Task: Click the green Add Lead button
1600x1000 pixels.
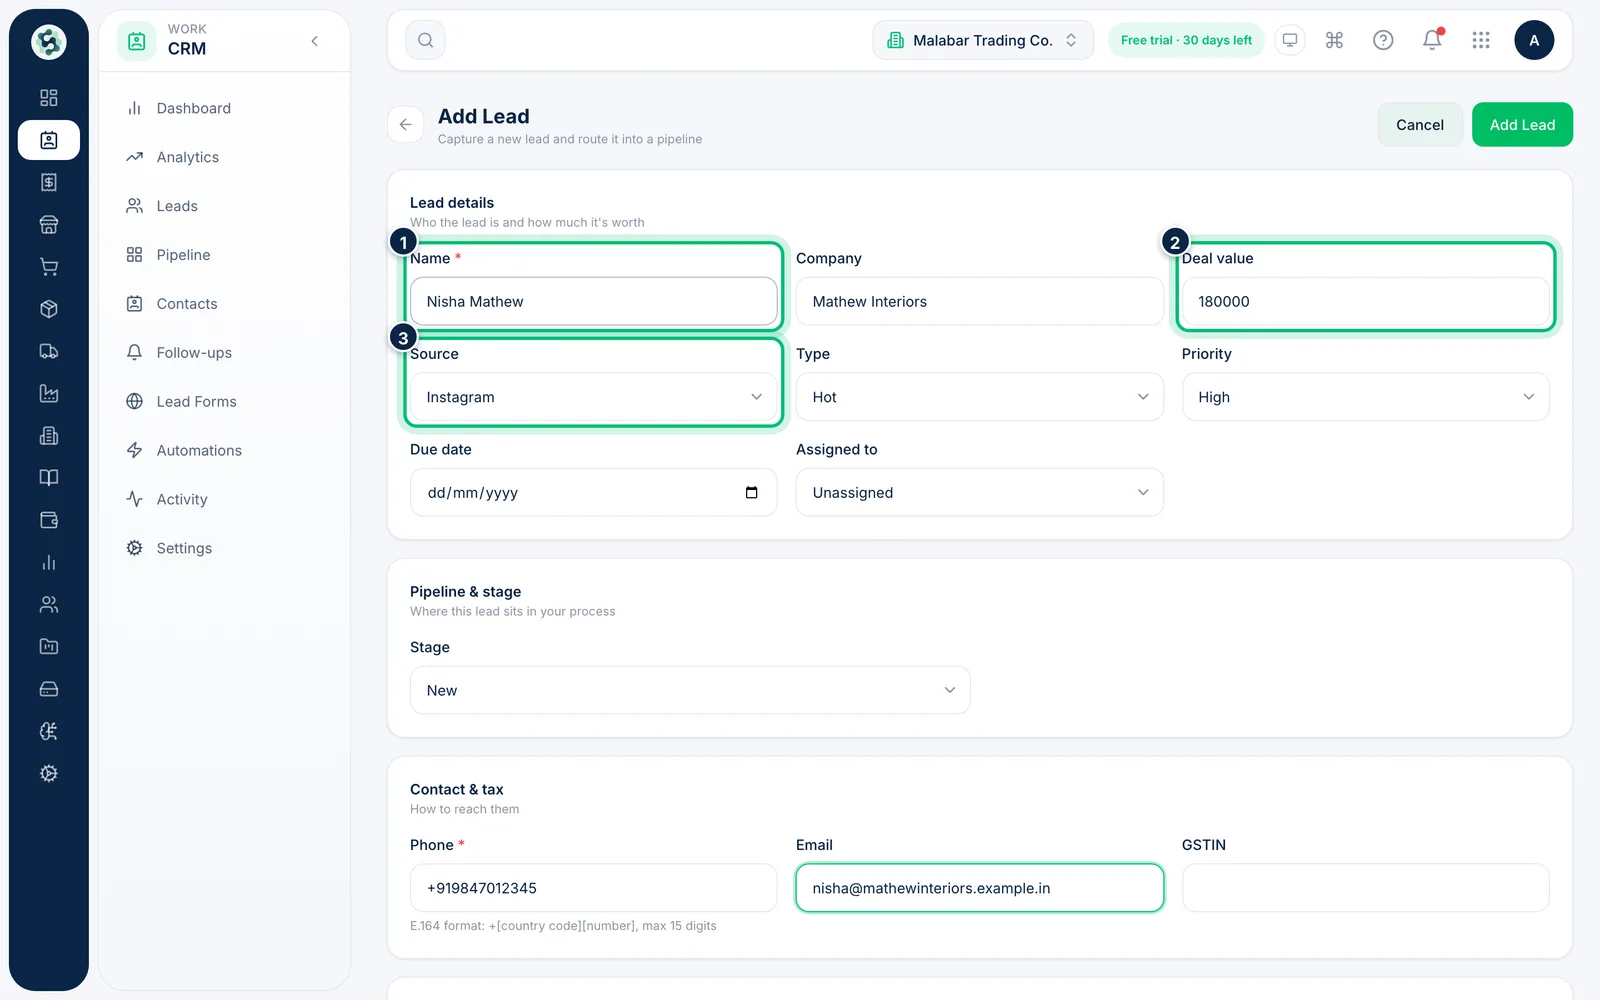Action: coord(1522,125)
